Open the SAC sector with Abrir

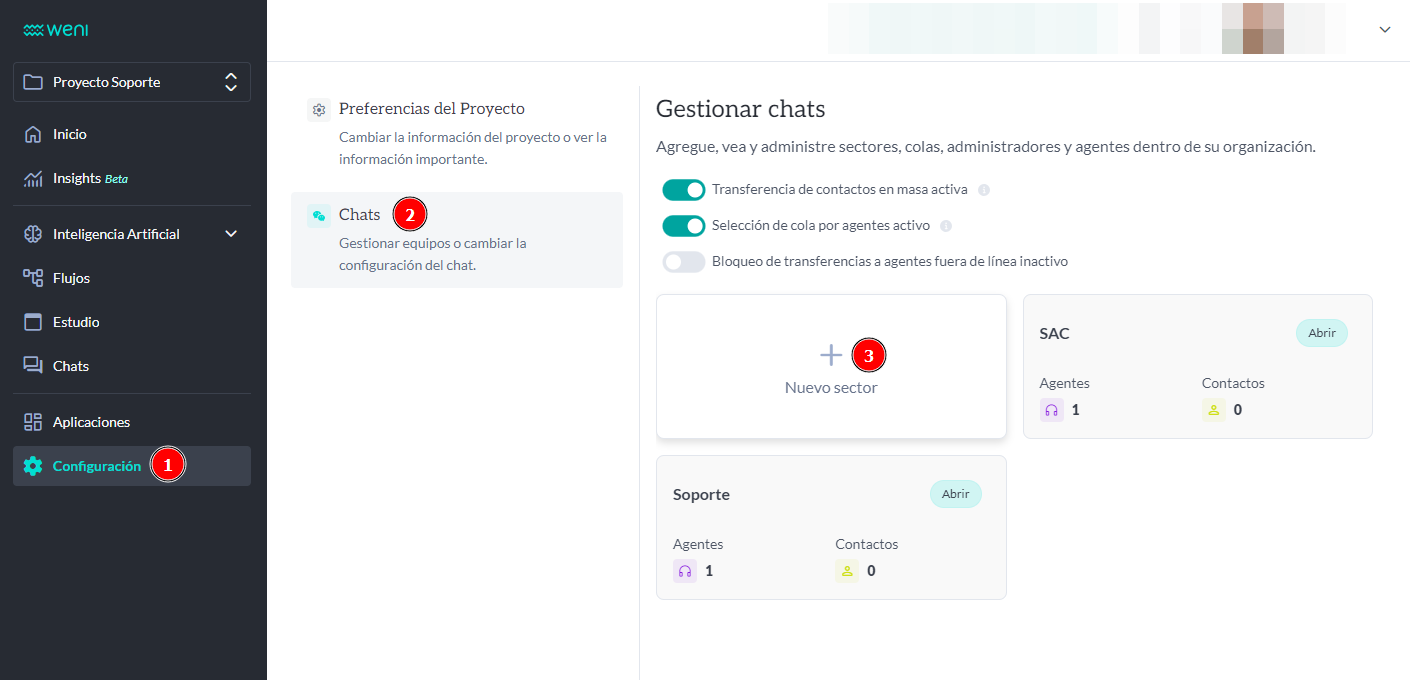pos(1321,333)
